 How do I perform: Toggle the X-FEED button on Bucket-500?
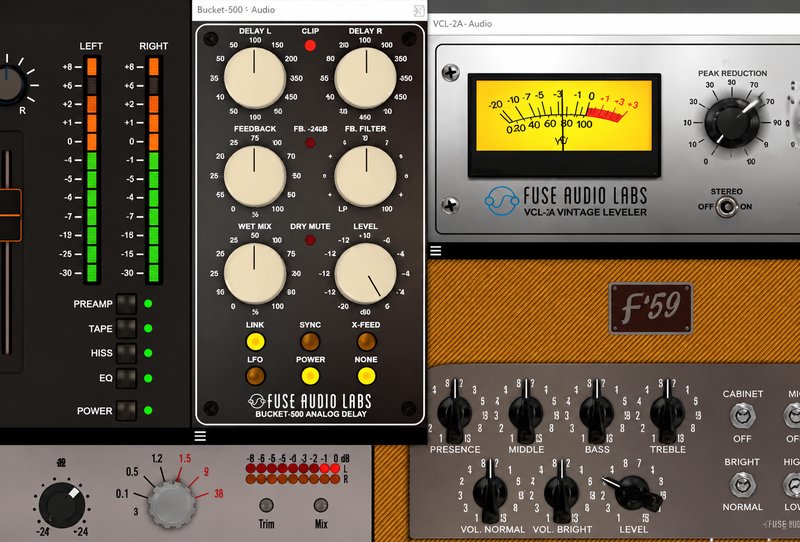(366, 341)
